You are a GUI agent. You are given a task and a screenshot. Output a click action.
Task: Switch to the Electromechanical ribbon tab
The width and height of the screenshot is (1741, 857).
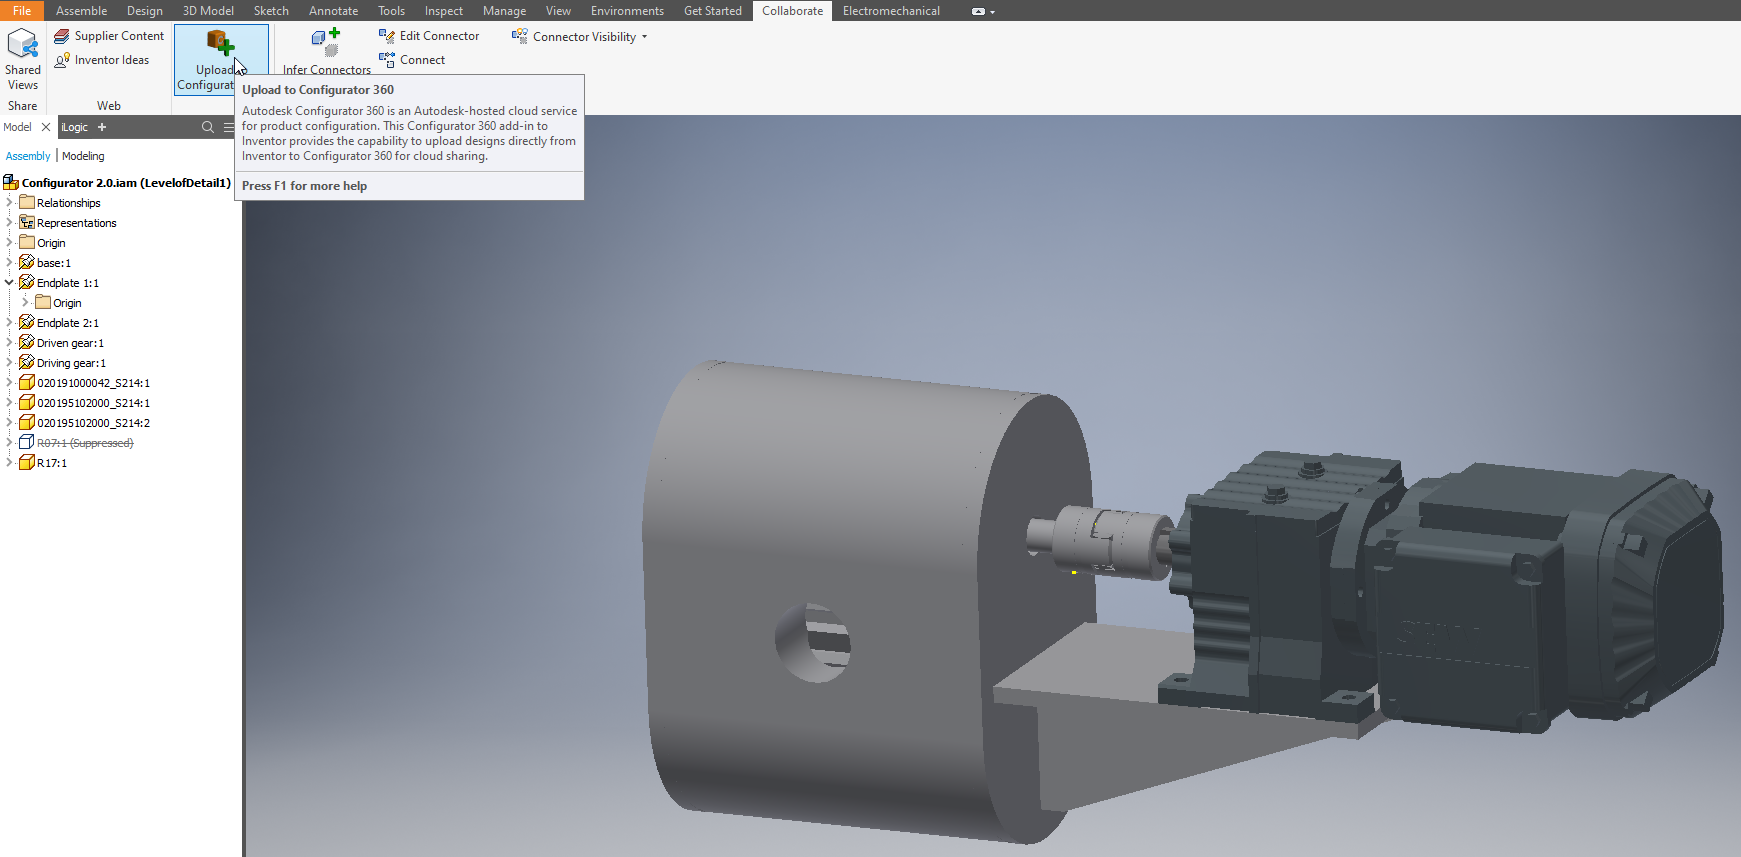tap(891, 11)
